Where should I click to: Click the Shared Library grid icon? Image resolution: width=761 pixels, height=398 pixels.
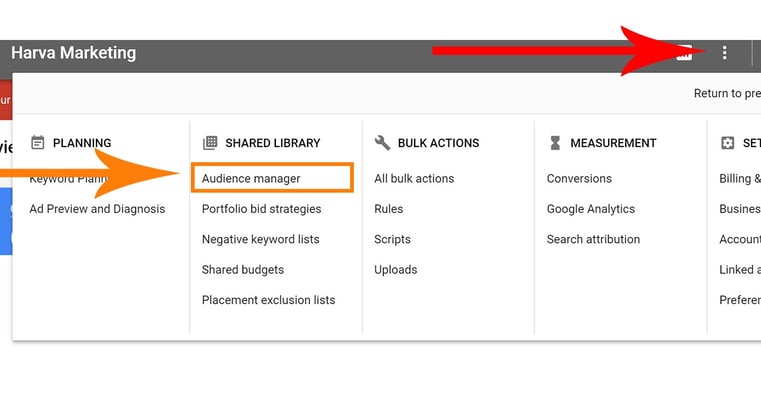click(210, 143)
